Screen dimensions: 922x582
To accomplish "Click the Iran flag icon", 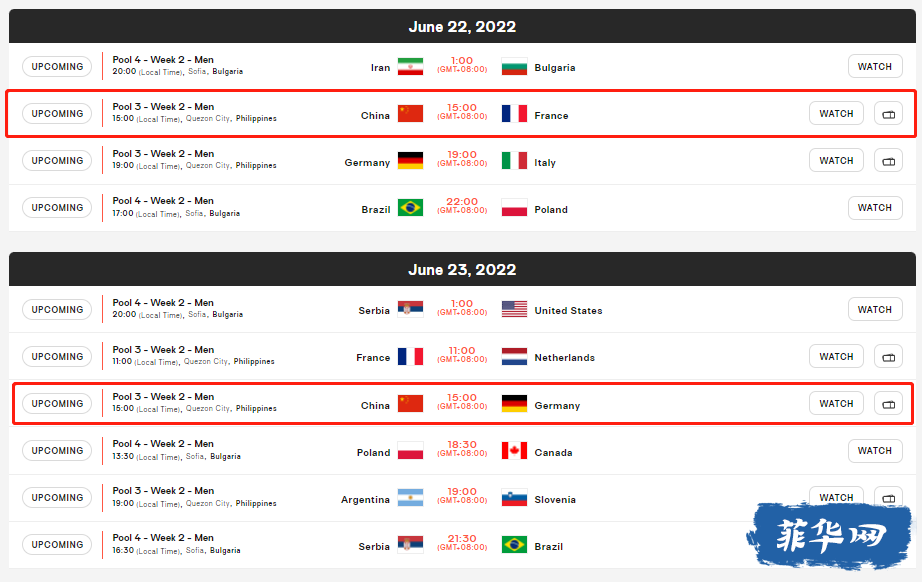I will point(410,66).
